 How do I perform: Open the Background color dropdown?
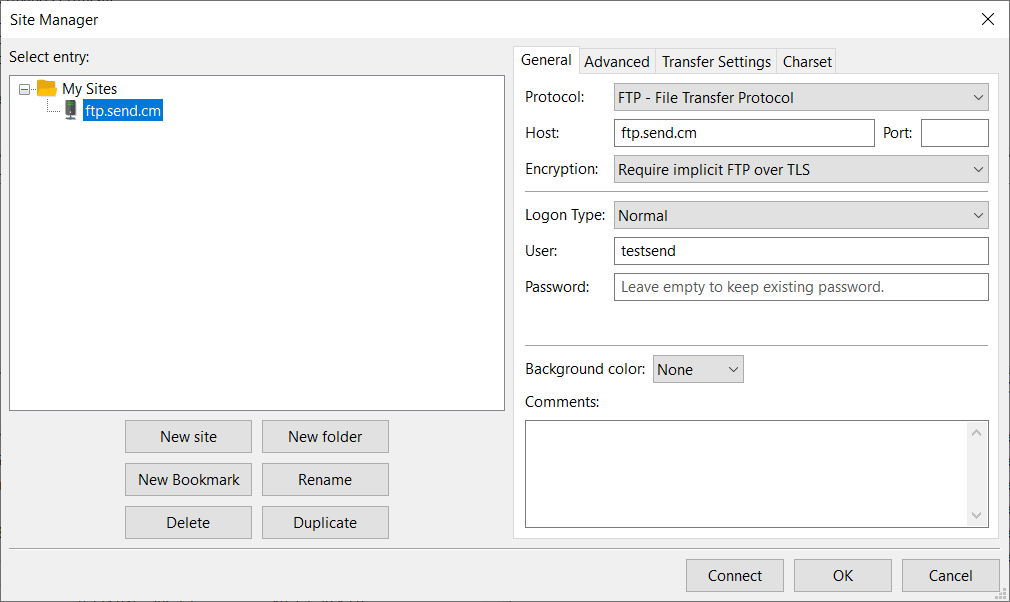pos(698,370)
